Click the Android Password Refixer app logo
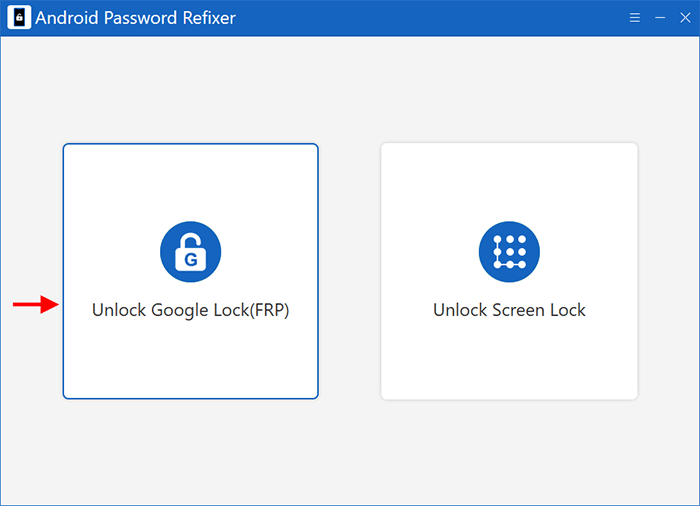 pos(19,17)
